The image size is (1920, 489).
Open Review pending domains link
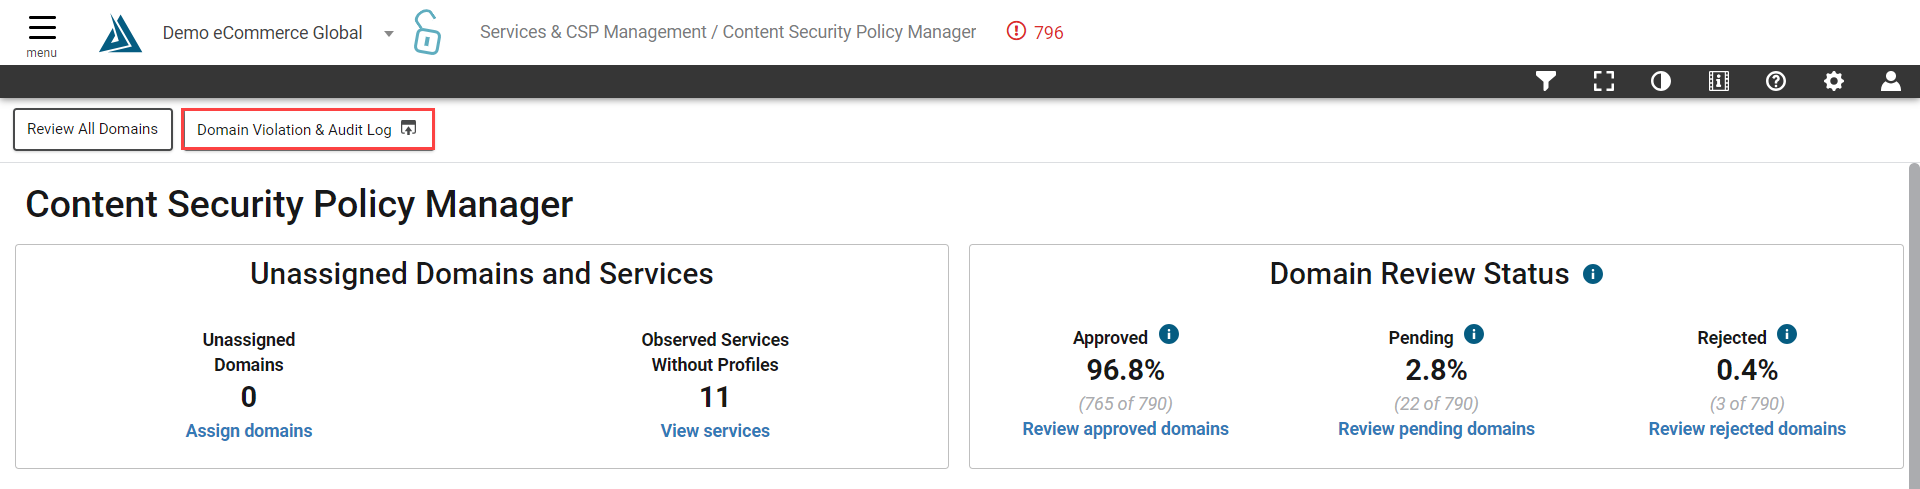point(1436,429)
